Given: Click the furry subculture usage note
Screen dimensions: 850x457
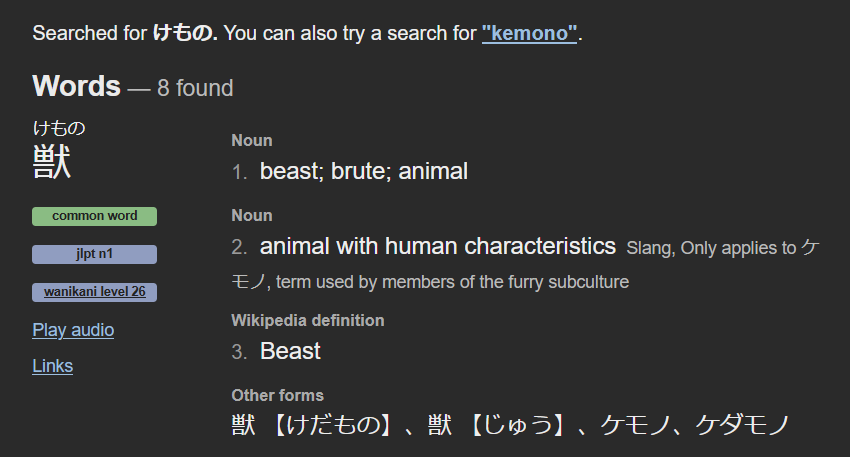Looking at the screenshot, I should pyautogui.click(x=452, y=282).
